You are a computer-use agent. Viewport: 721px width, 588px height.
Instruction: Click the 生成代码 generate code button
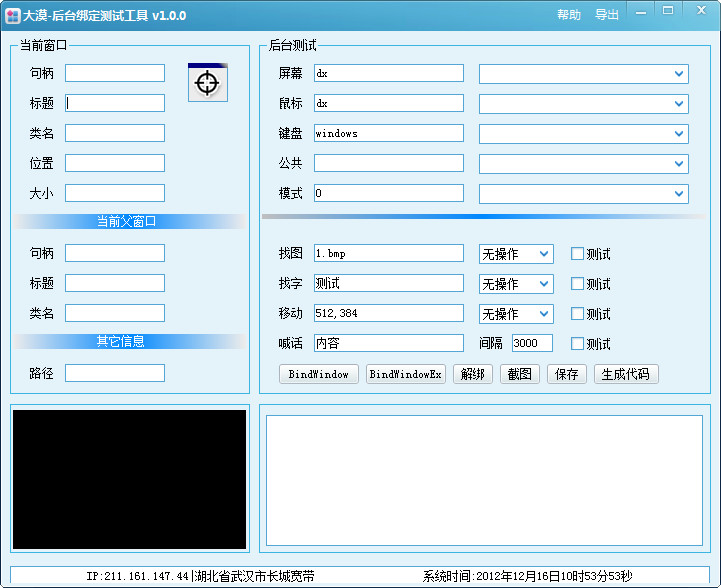pos(626,374)
